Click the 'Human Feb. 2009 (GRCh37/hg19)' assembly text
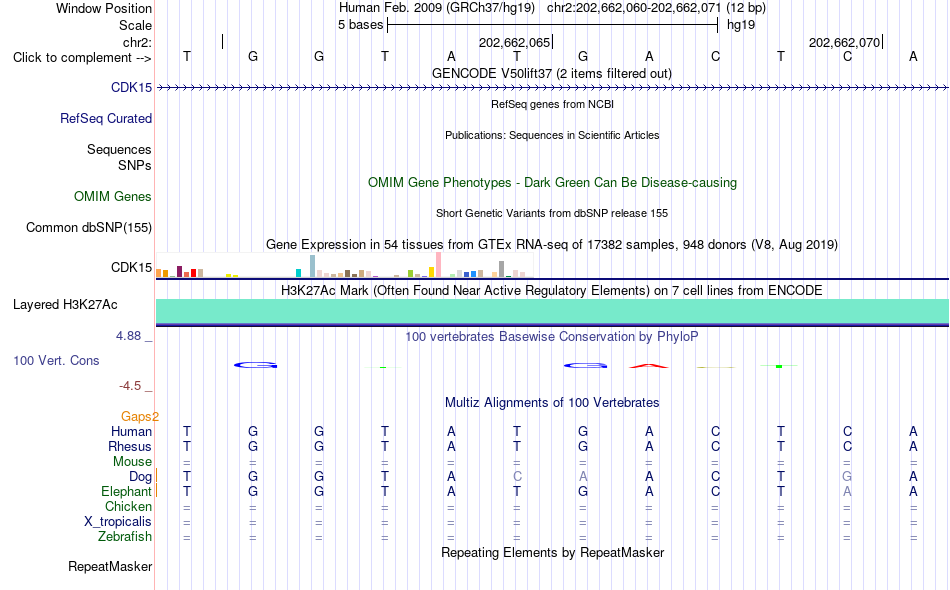Viewport: 950px width, 590px height. click(437, 8)
